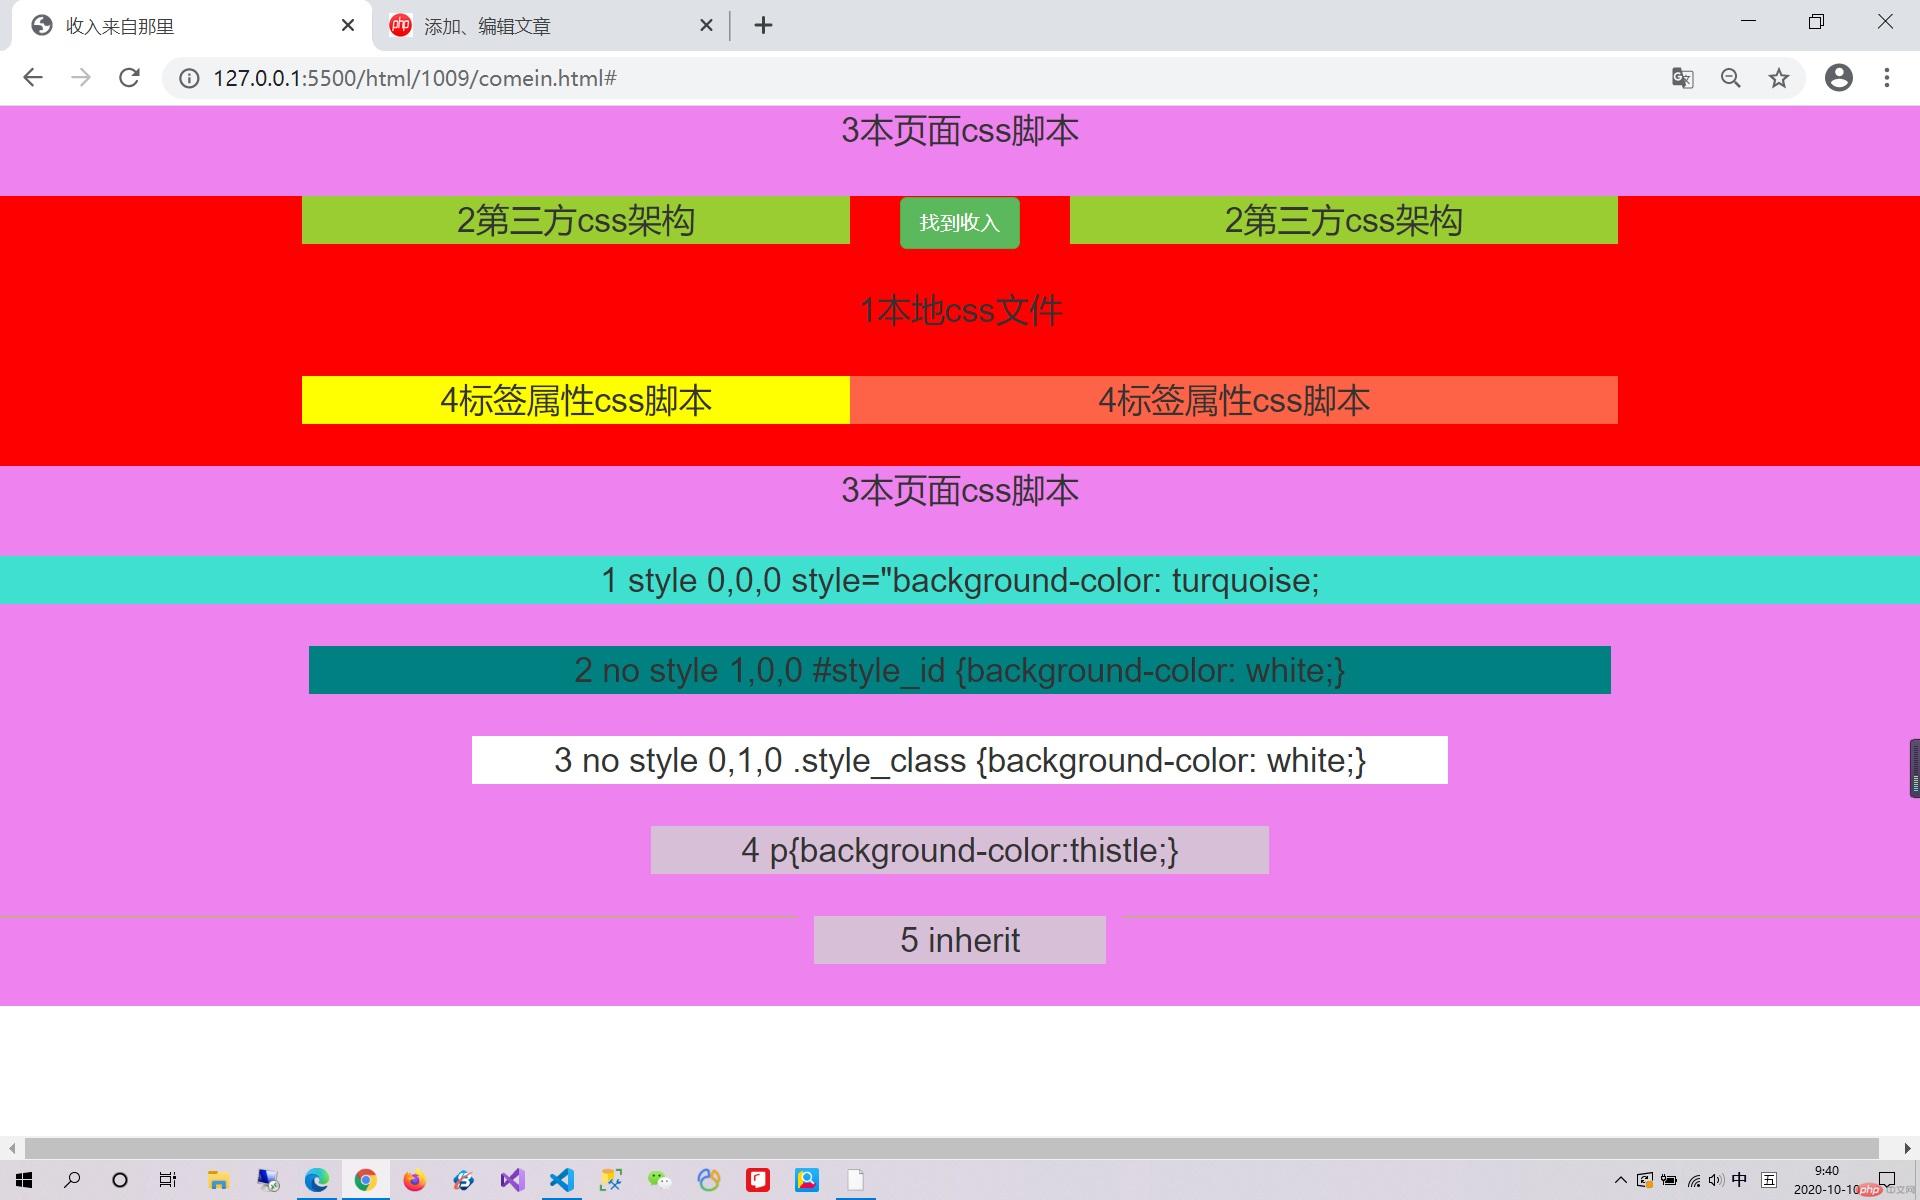Screen dimensions: 1920x1200
Task: Click the sync update tray icon
Action: coord(1645,1180)
